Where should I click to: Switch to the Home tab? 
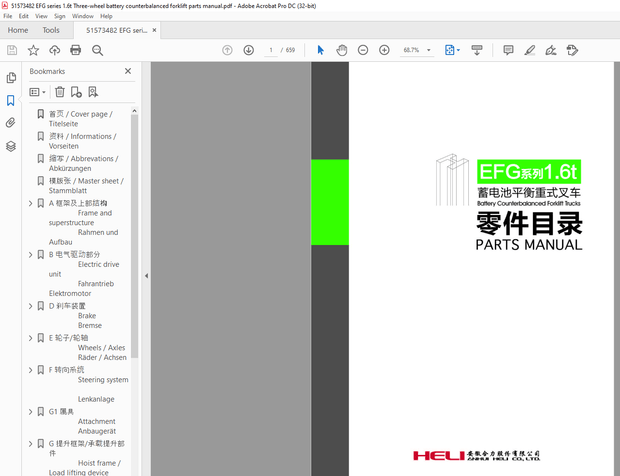pyautogui.click(x=18, y=30)
